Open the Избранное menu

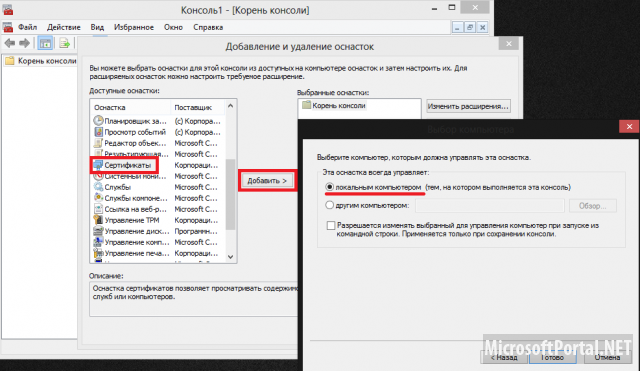pos(134,27)
